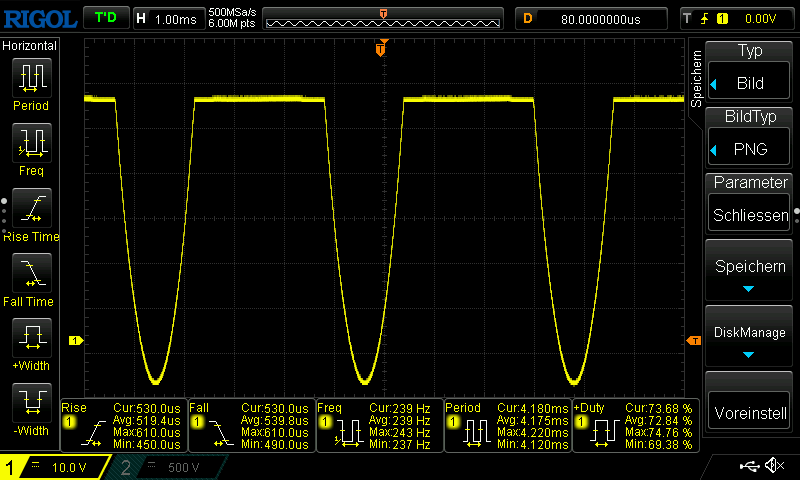Select the Period measurement icon
The image size is (800, 480).
pos(30,78)
